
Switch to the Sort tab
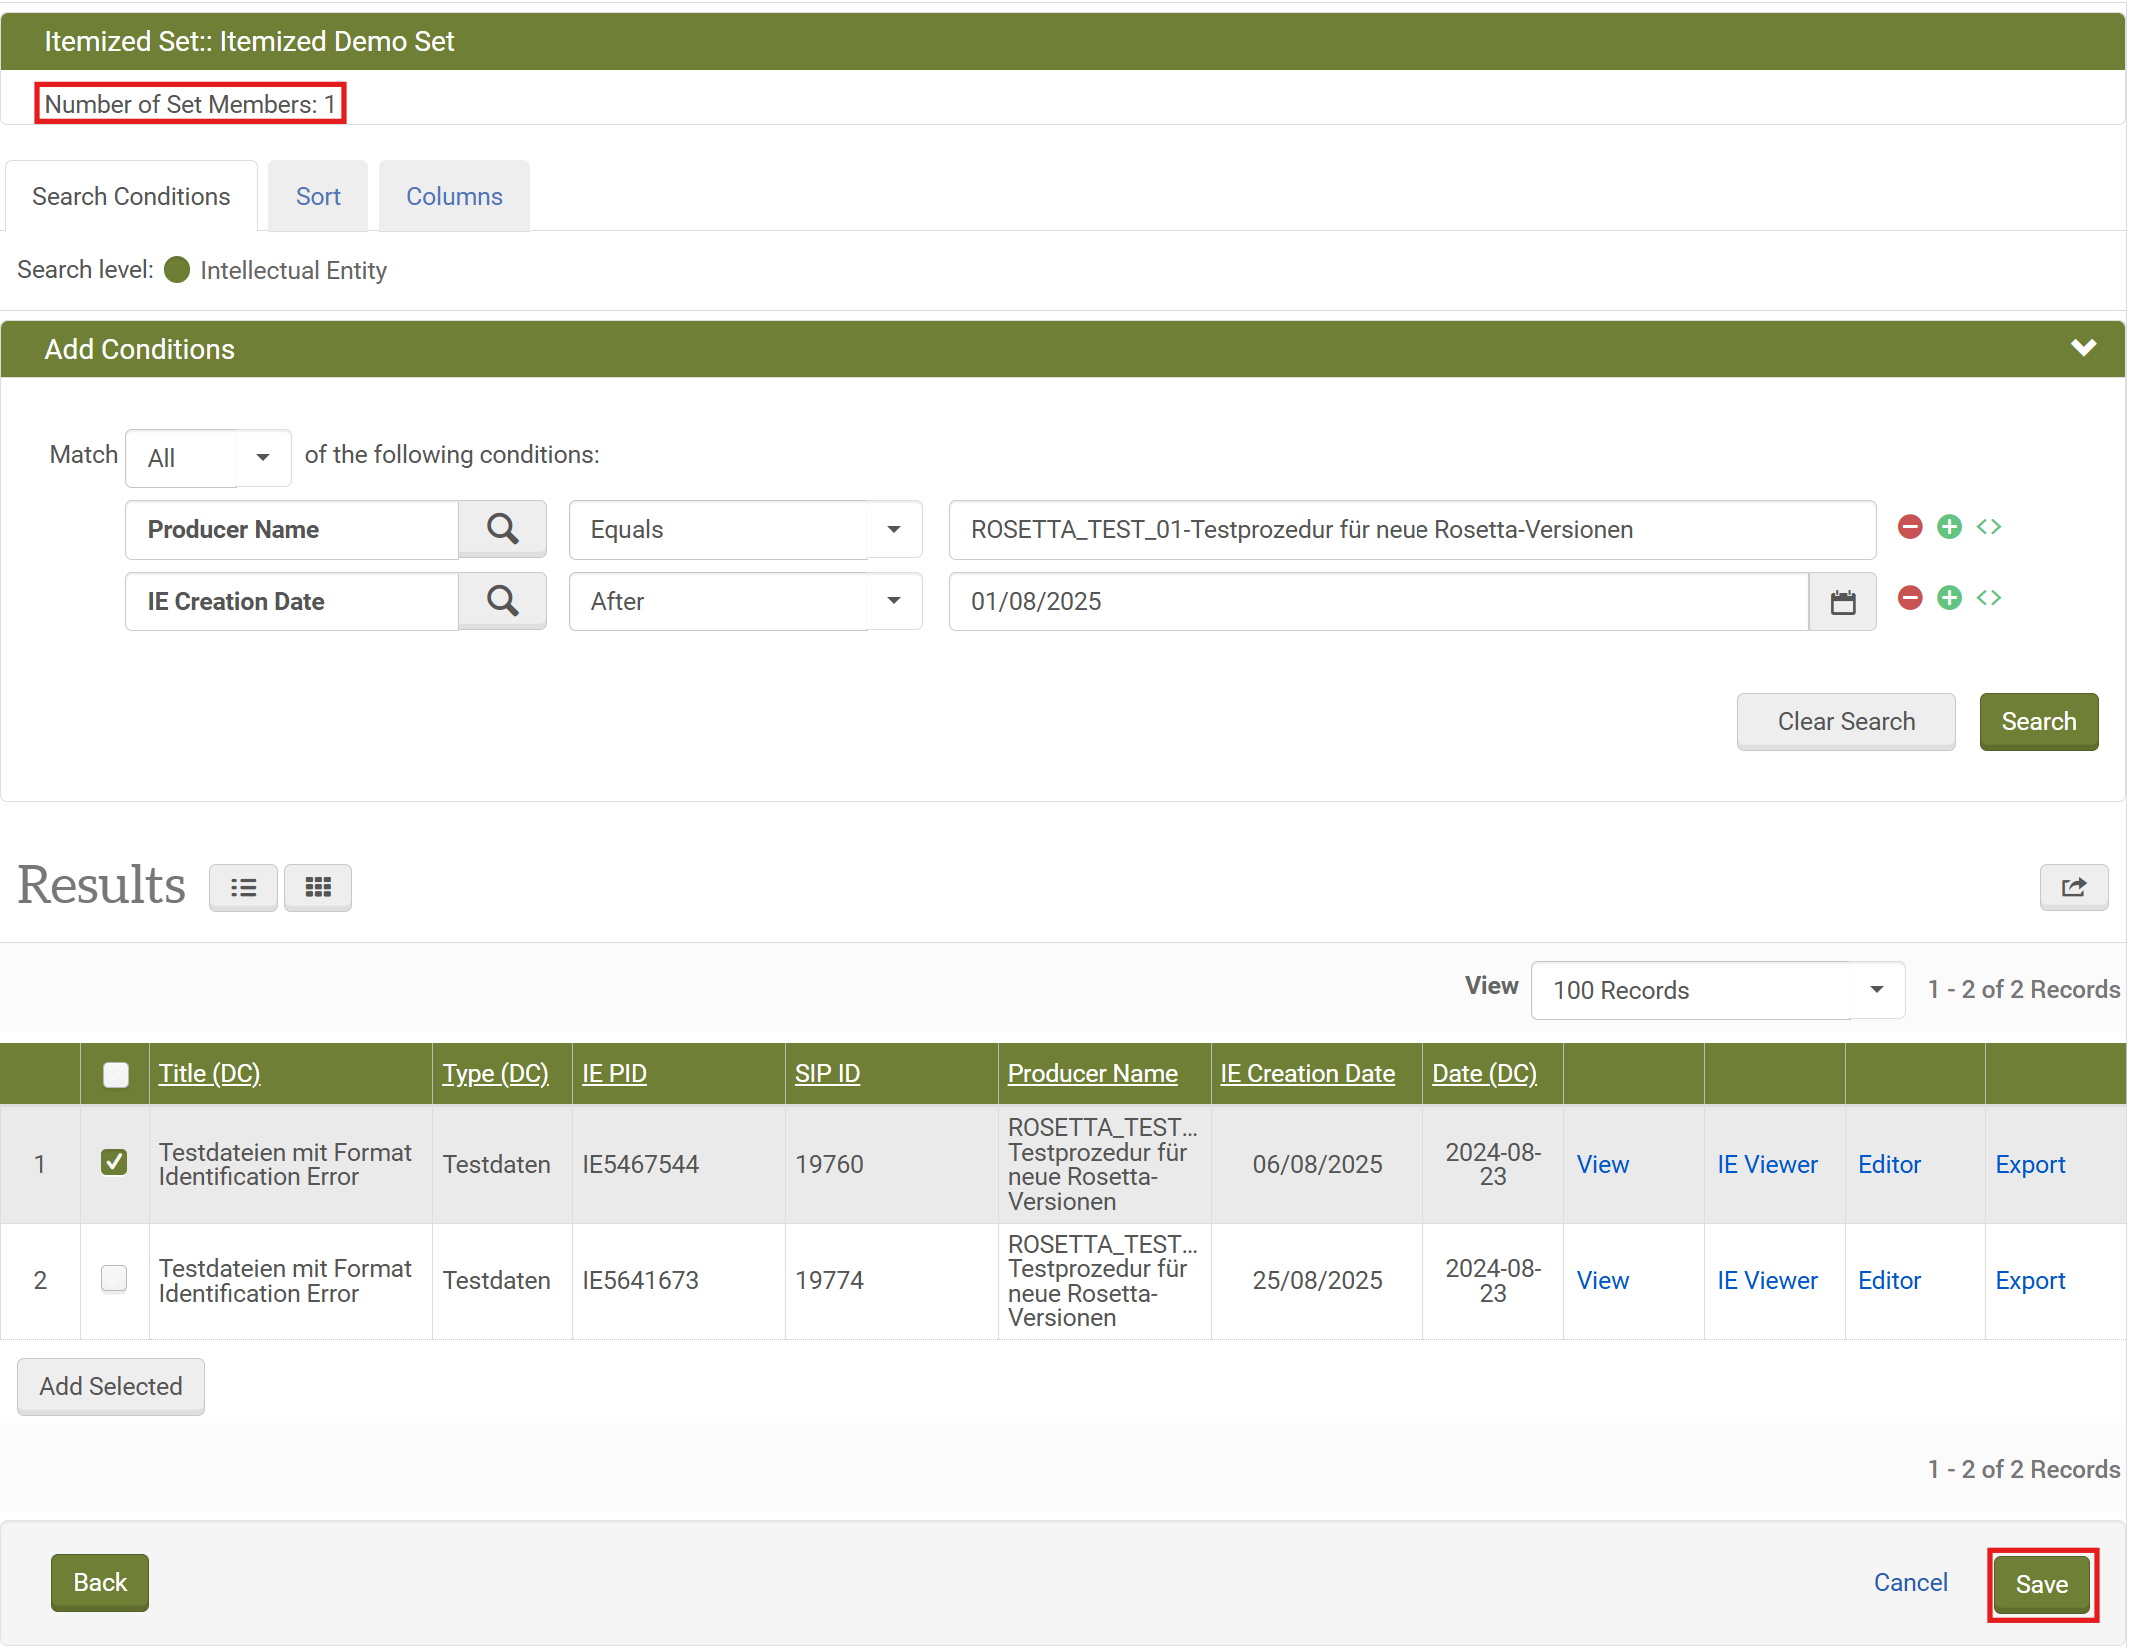click(318, 196)
